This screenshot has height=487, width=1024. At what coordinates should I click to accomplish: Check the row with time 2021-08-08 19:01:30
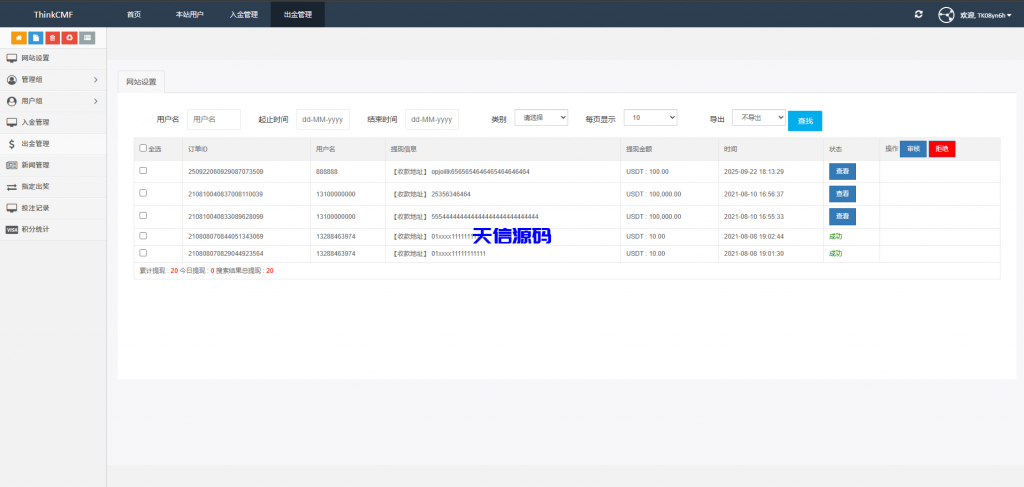pos(143,253)
